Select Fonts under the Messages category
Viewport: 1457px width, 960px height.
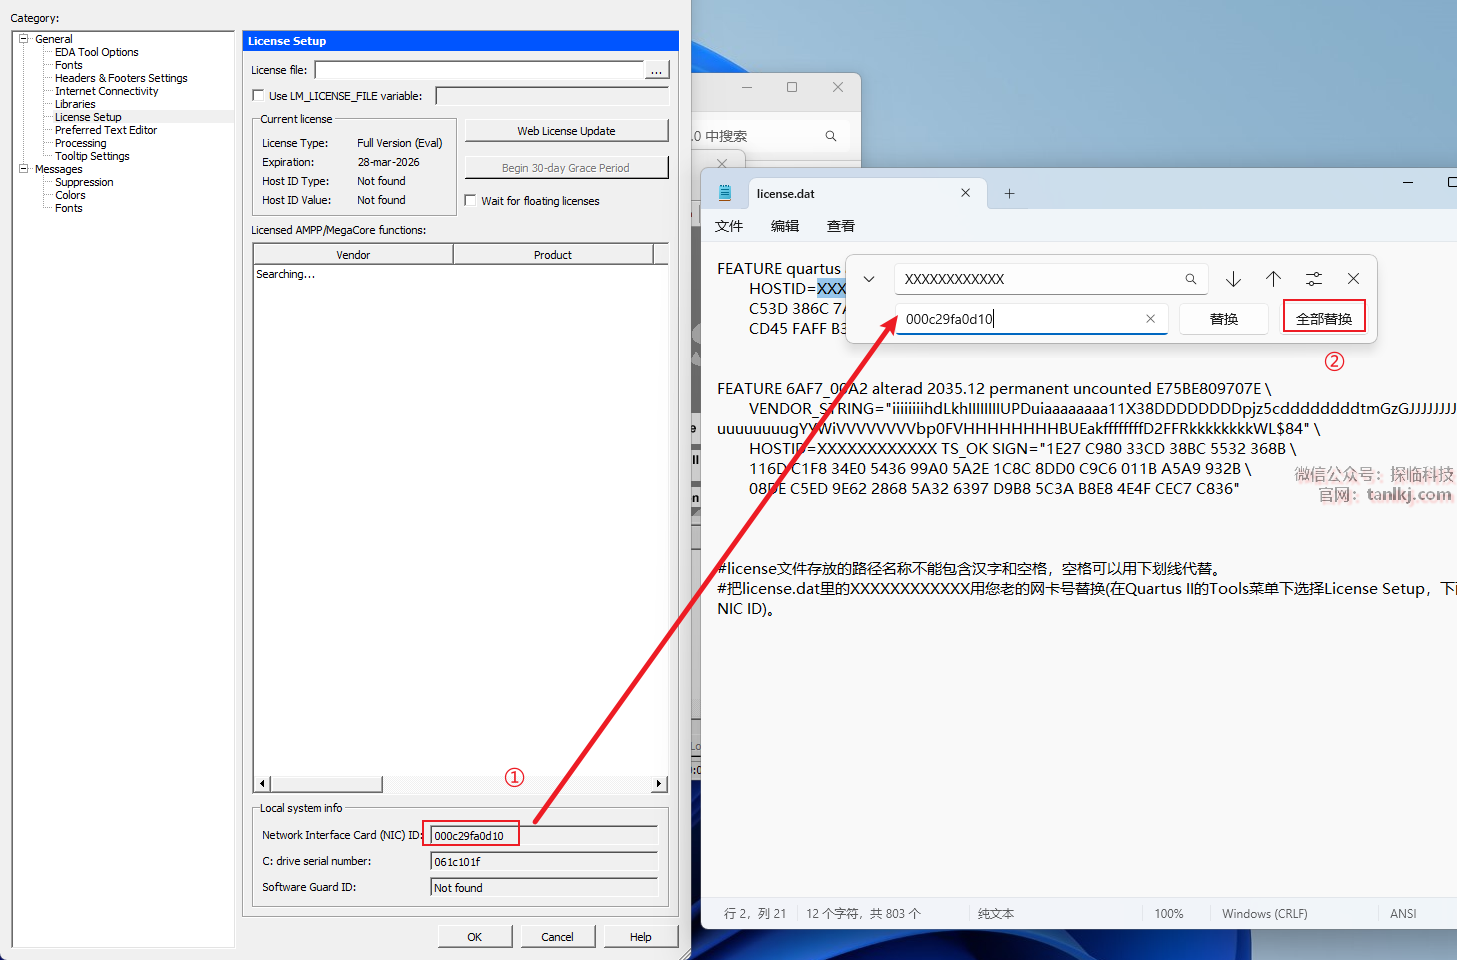click(69, 208)
